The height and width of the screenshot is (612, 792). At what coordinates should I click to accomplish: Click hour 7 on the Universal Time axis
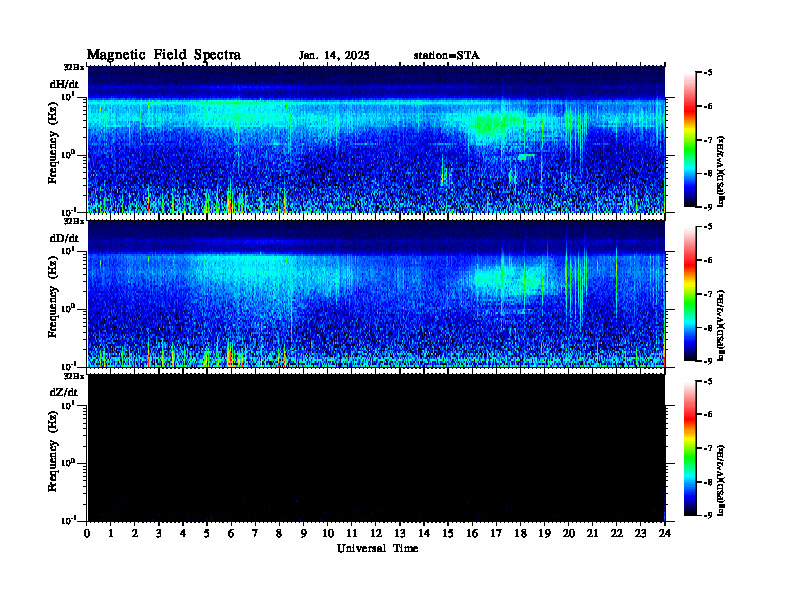click(x=255, y=533)
